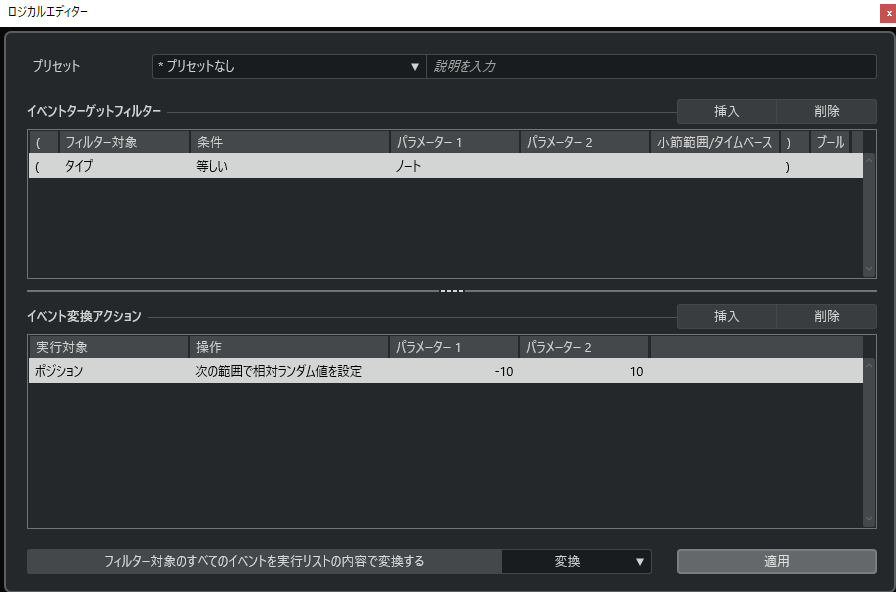Select the 次の範囲で相対ランダム値を設定 operation cell
The height and width of the screenshot is (592, 896).
tap(289, 371)
